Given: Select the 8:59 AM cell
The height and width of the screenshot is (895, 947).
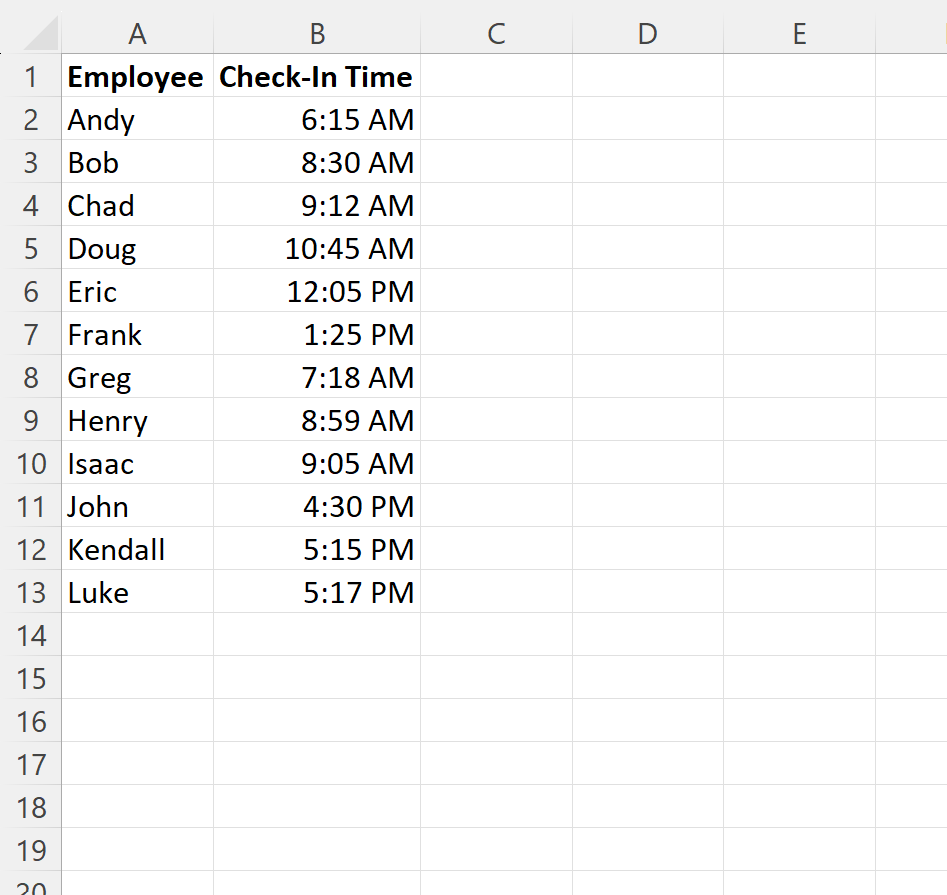Looking at the screenshot, I should click(317, 420).
